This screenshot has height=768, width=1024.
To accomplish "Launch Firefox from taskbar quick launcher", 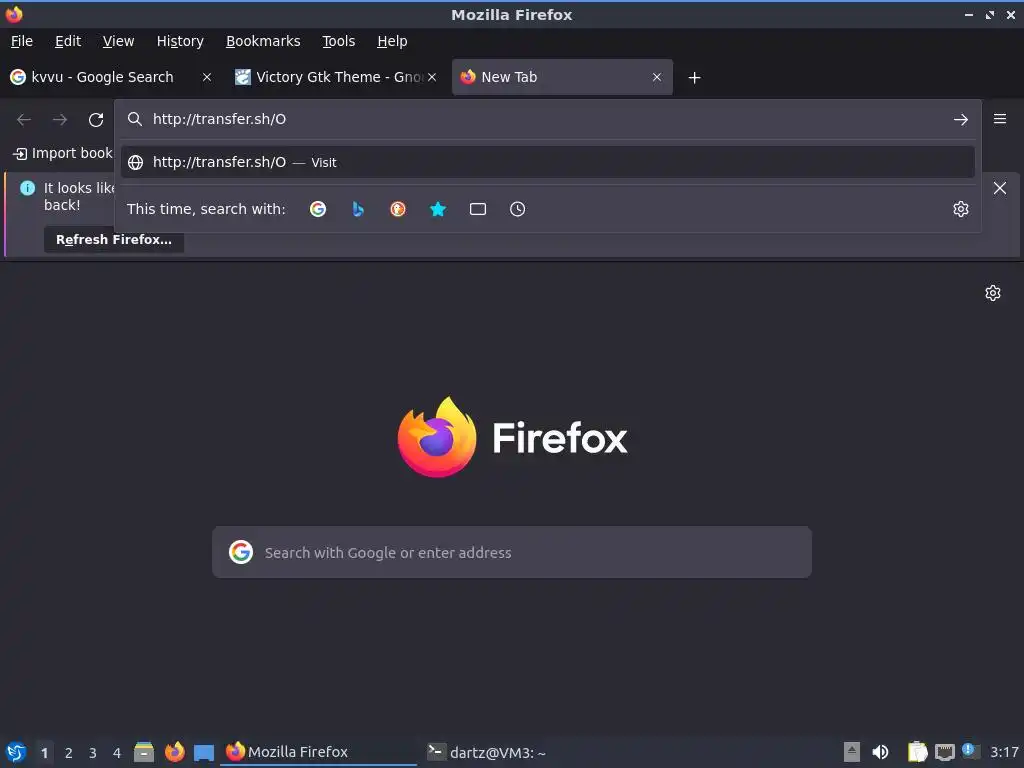I will click(x=174, y=752).
